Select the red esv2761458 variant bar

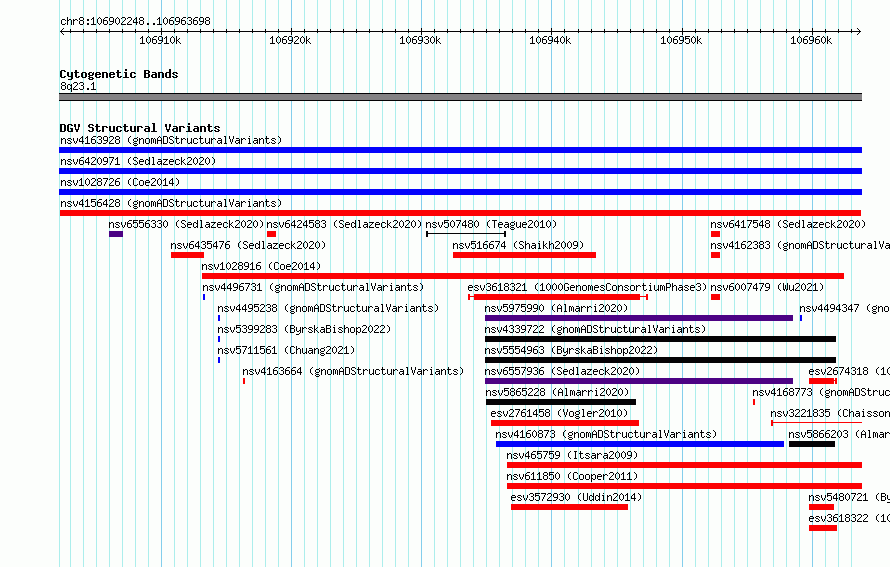point(565,423)
